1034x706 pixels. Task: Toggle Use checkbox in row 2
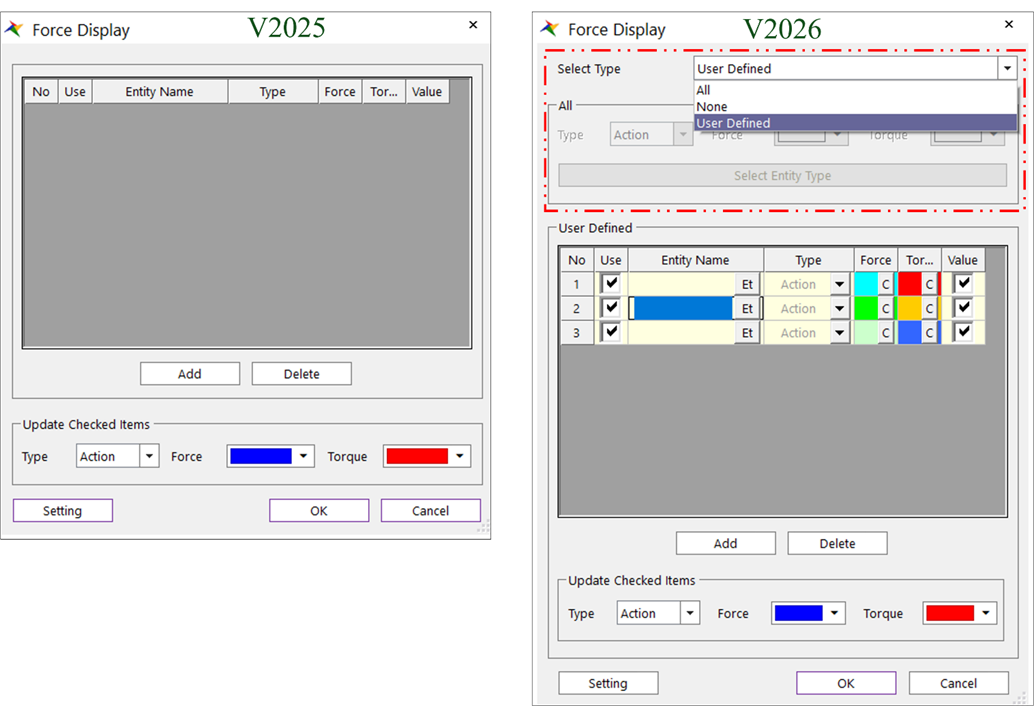611,308
